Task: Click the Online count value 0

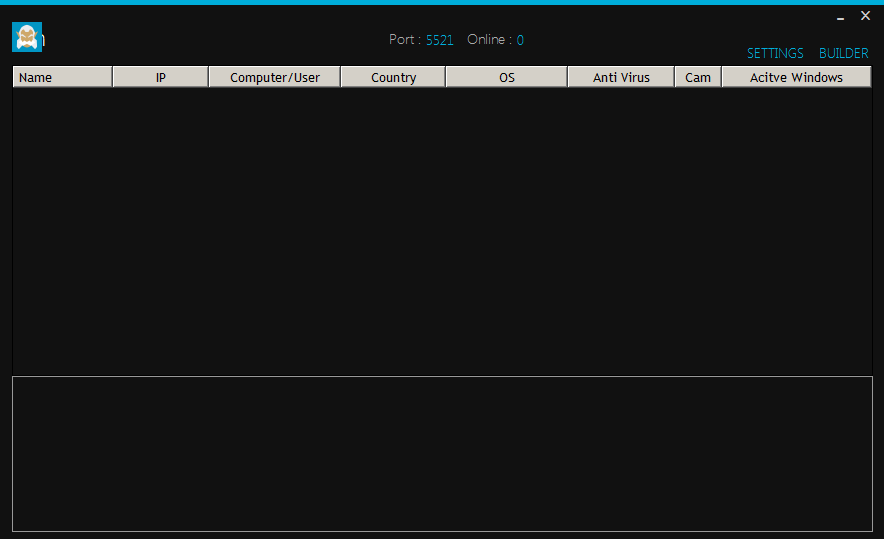Action: [x=520, y=40]
